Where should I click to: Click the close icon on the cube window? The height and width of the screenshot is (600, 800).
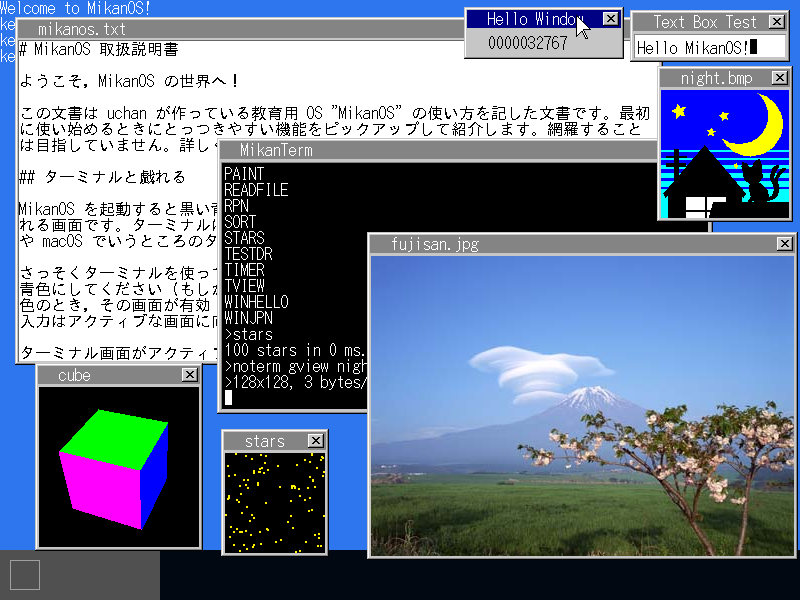(190, 375)
